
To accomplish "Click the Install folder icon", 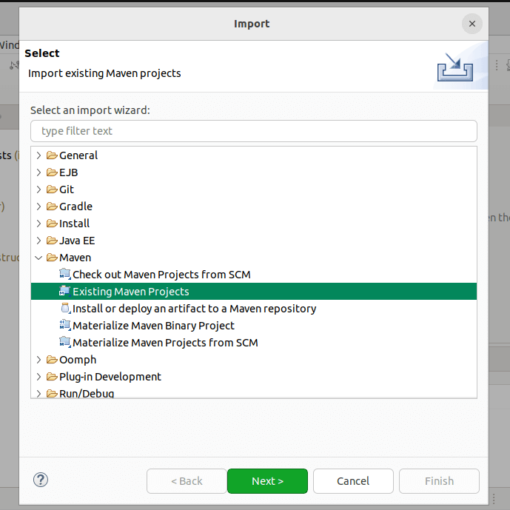I will pyautogui.click(x=52, y=223).
